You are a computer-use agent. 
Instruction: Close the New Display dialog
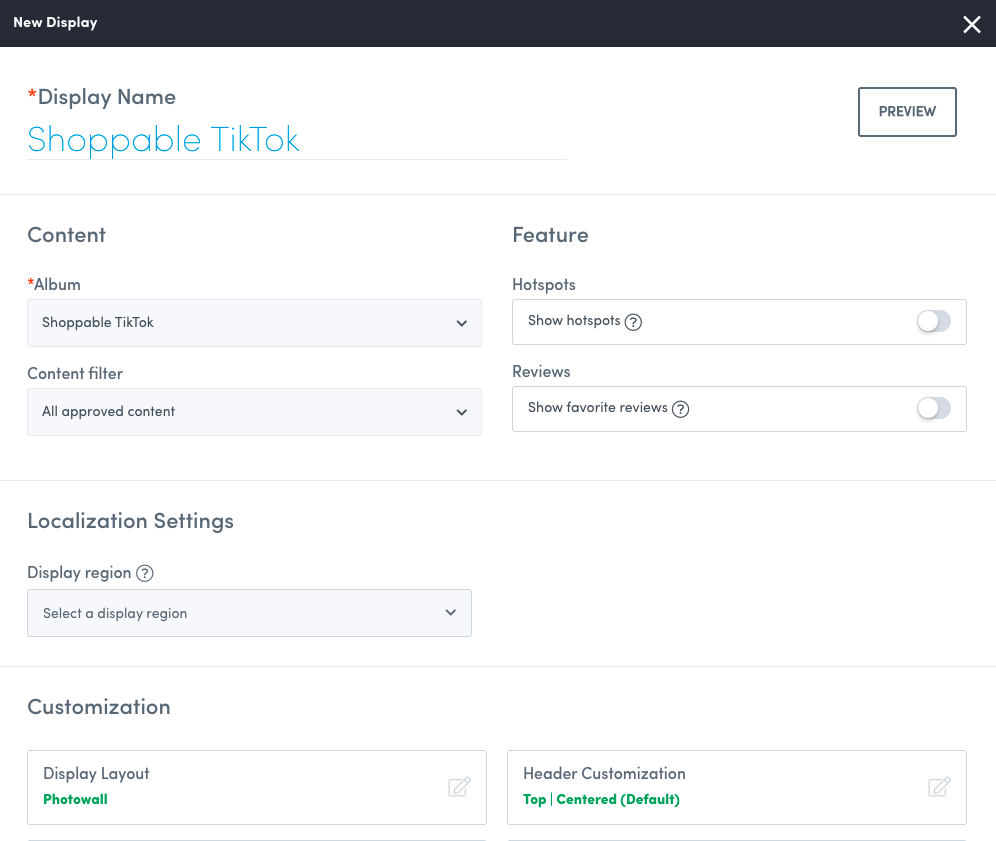pyautogui.click(x=971, y=24)
